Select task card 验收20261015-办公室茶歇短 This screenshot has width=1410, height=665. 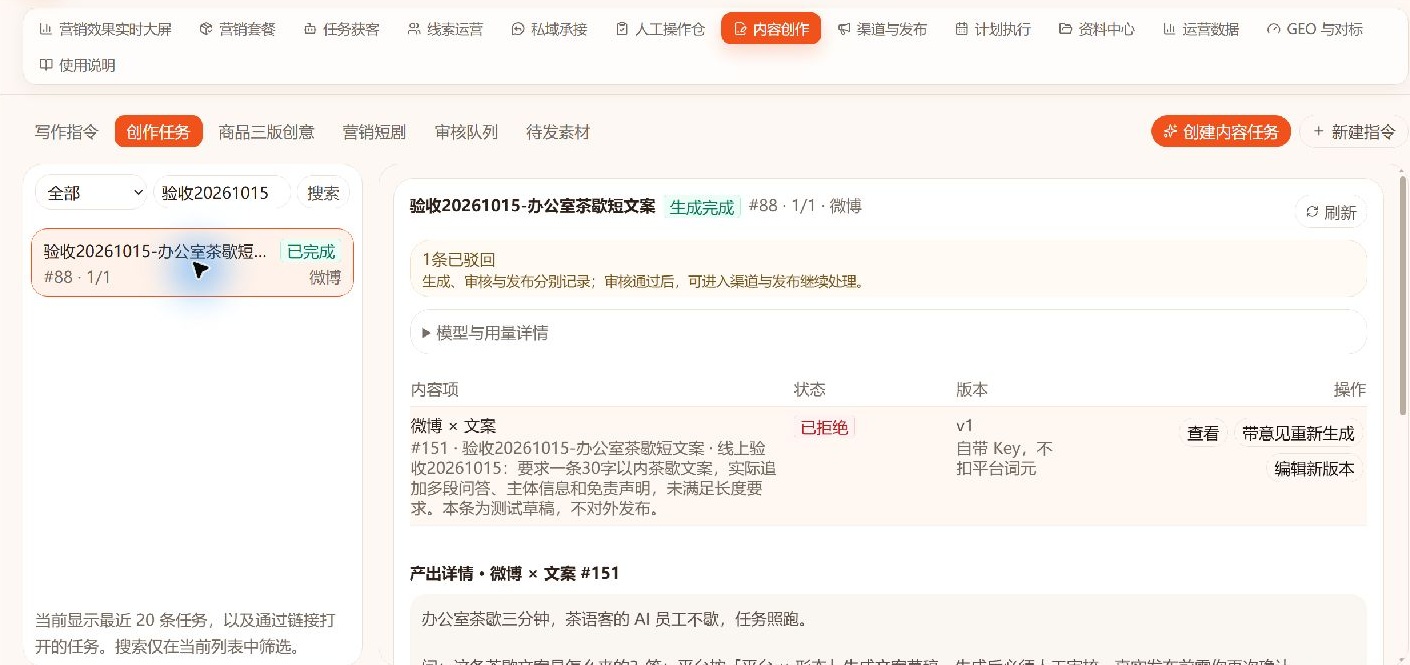click(192, 262)
